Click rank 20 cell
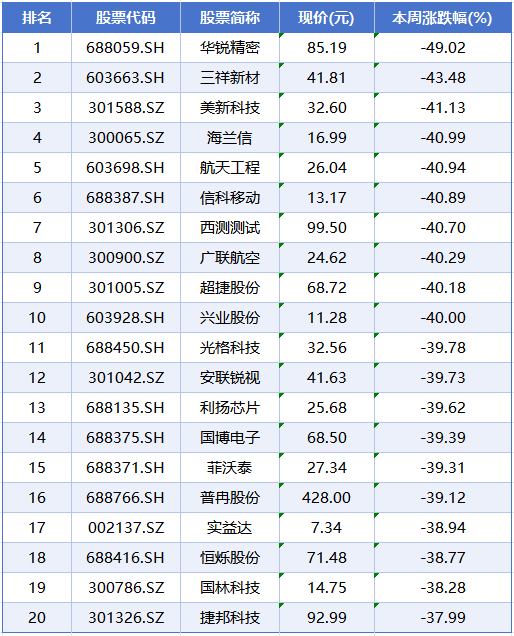 click(x=37, y=618)
